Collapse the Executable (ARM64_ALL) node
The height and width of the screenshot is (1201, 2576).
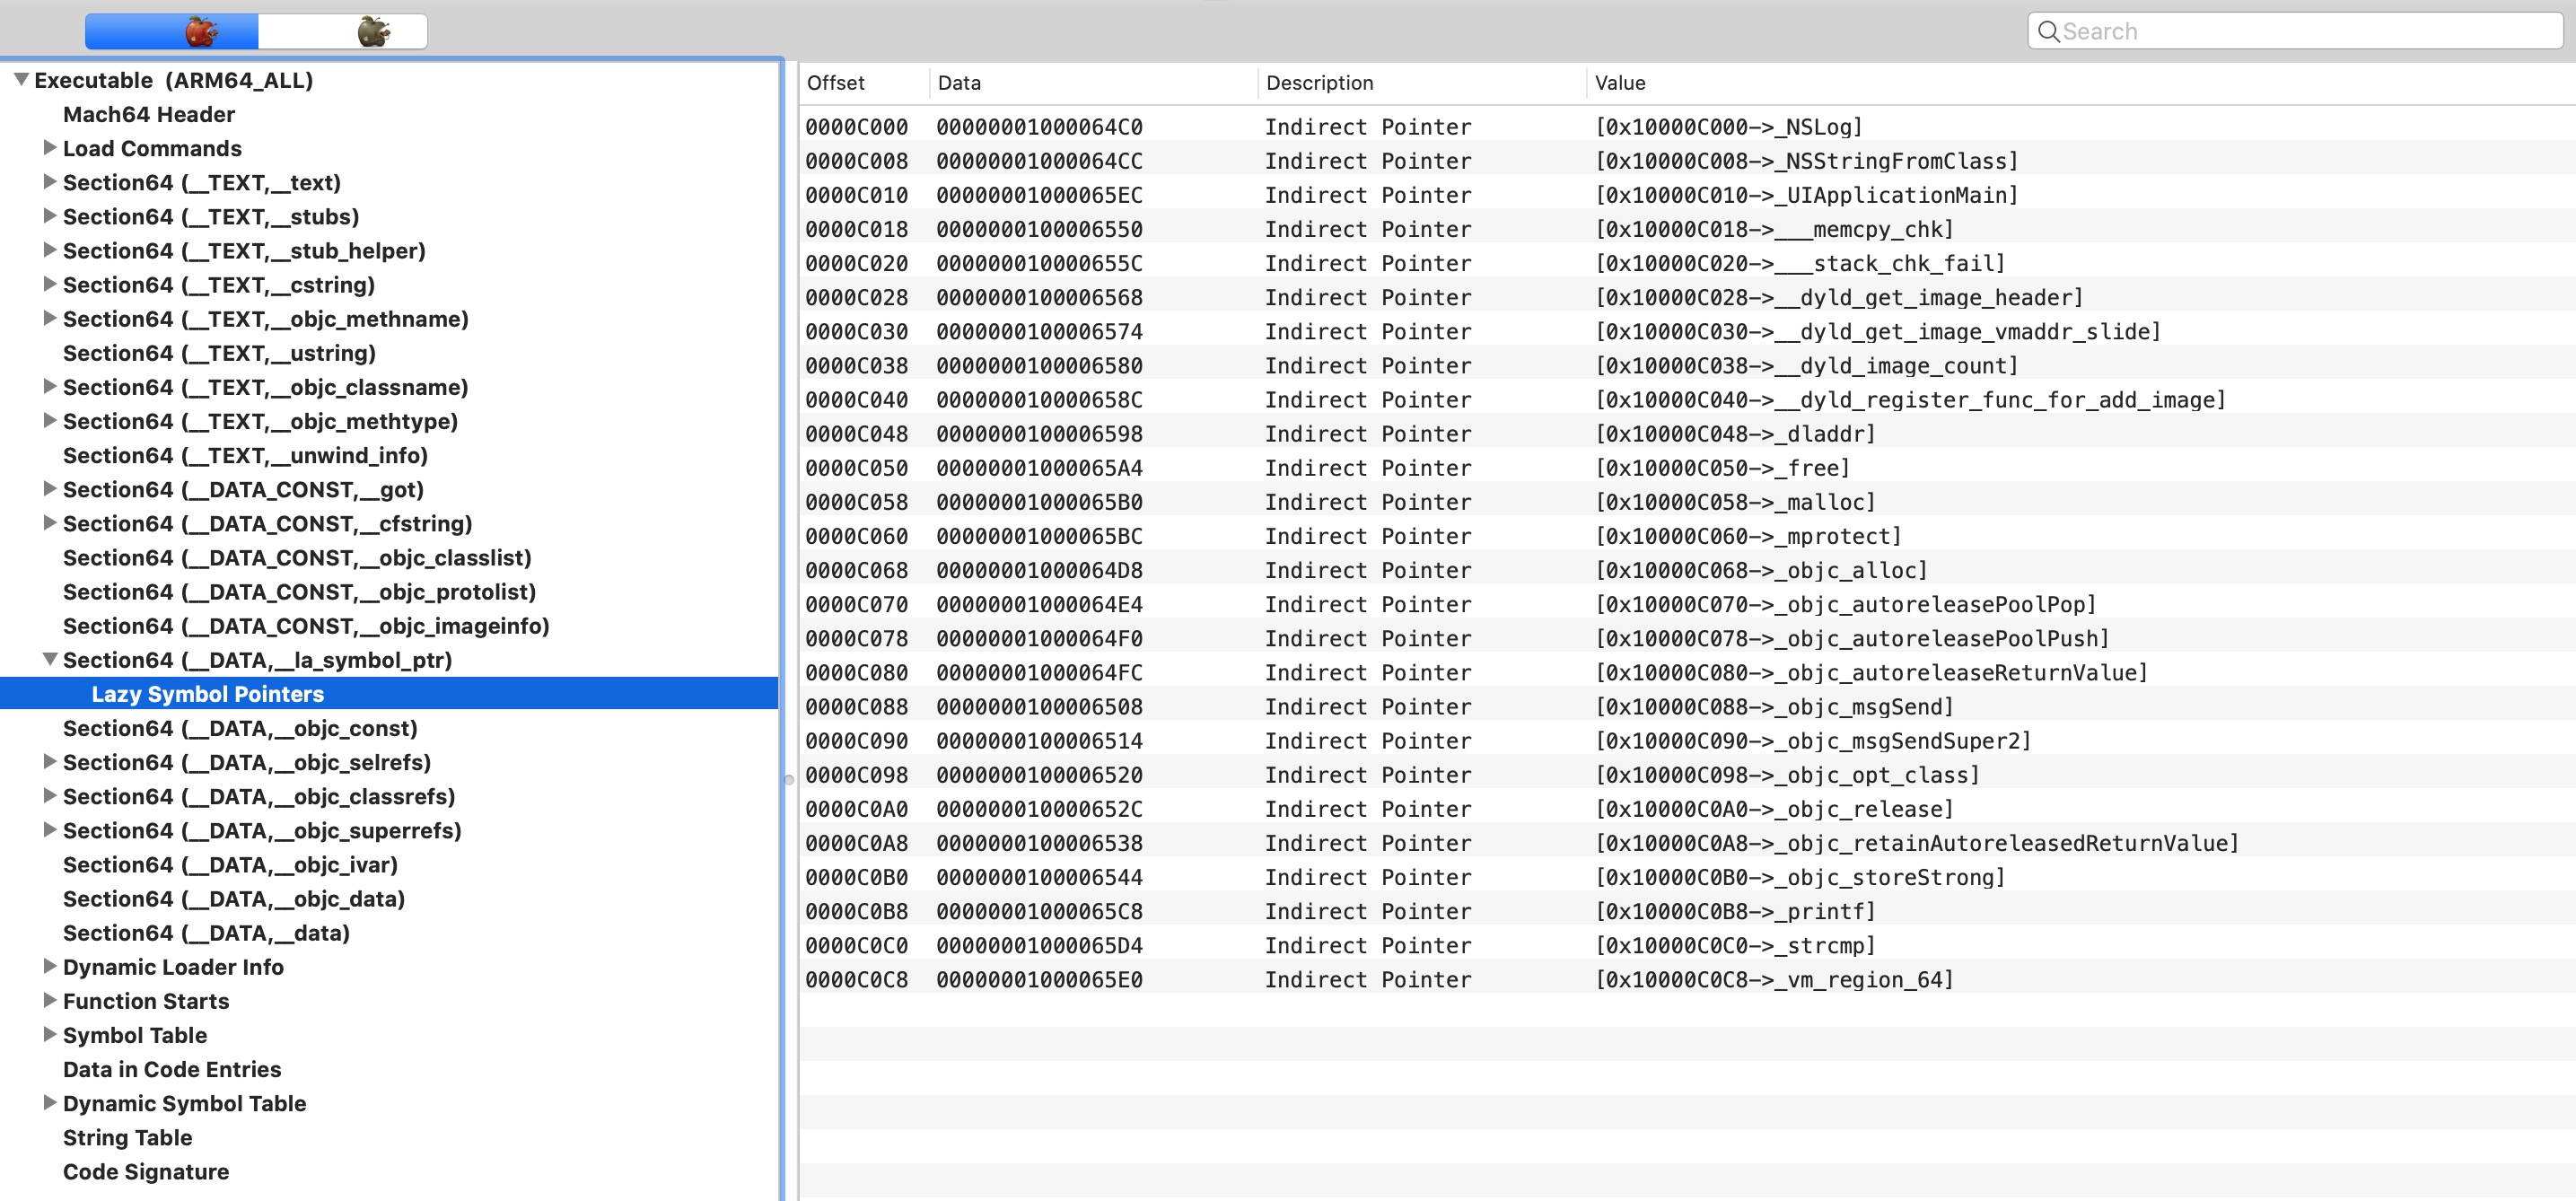(21, 79)
